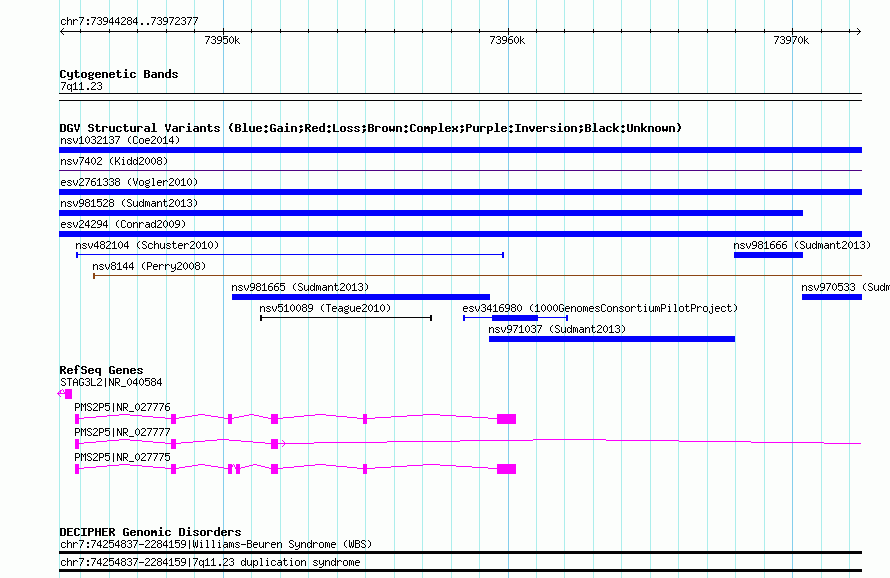This screenshot has height=578, width=890.
Task: Click the PMS2P5|NR_027775 label
Action: click(x=123, y=457)
